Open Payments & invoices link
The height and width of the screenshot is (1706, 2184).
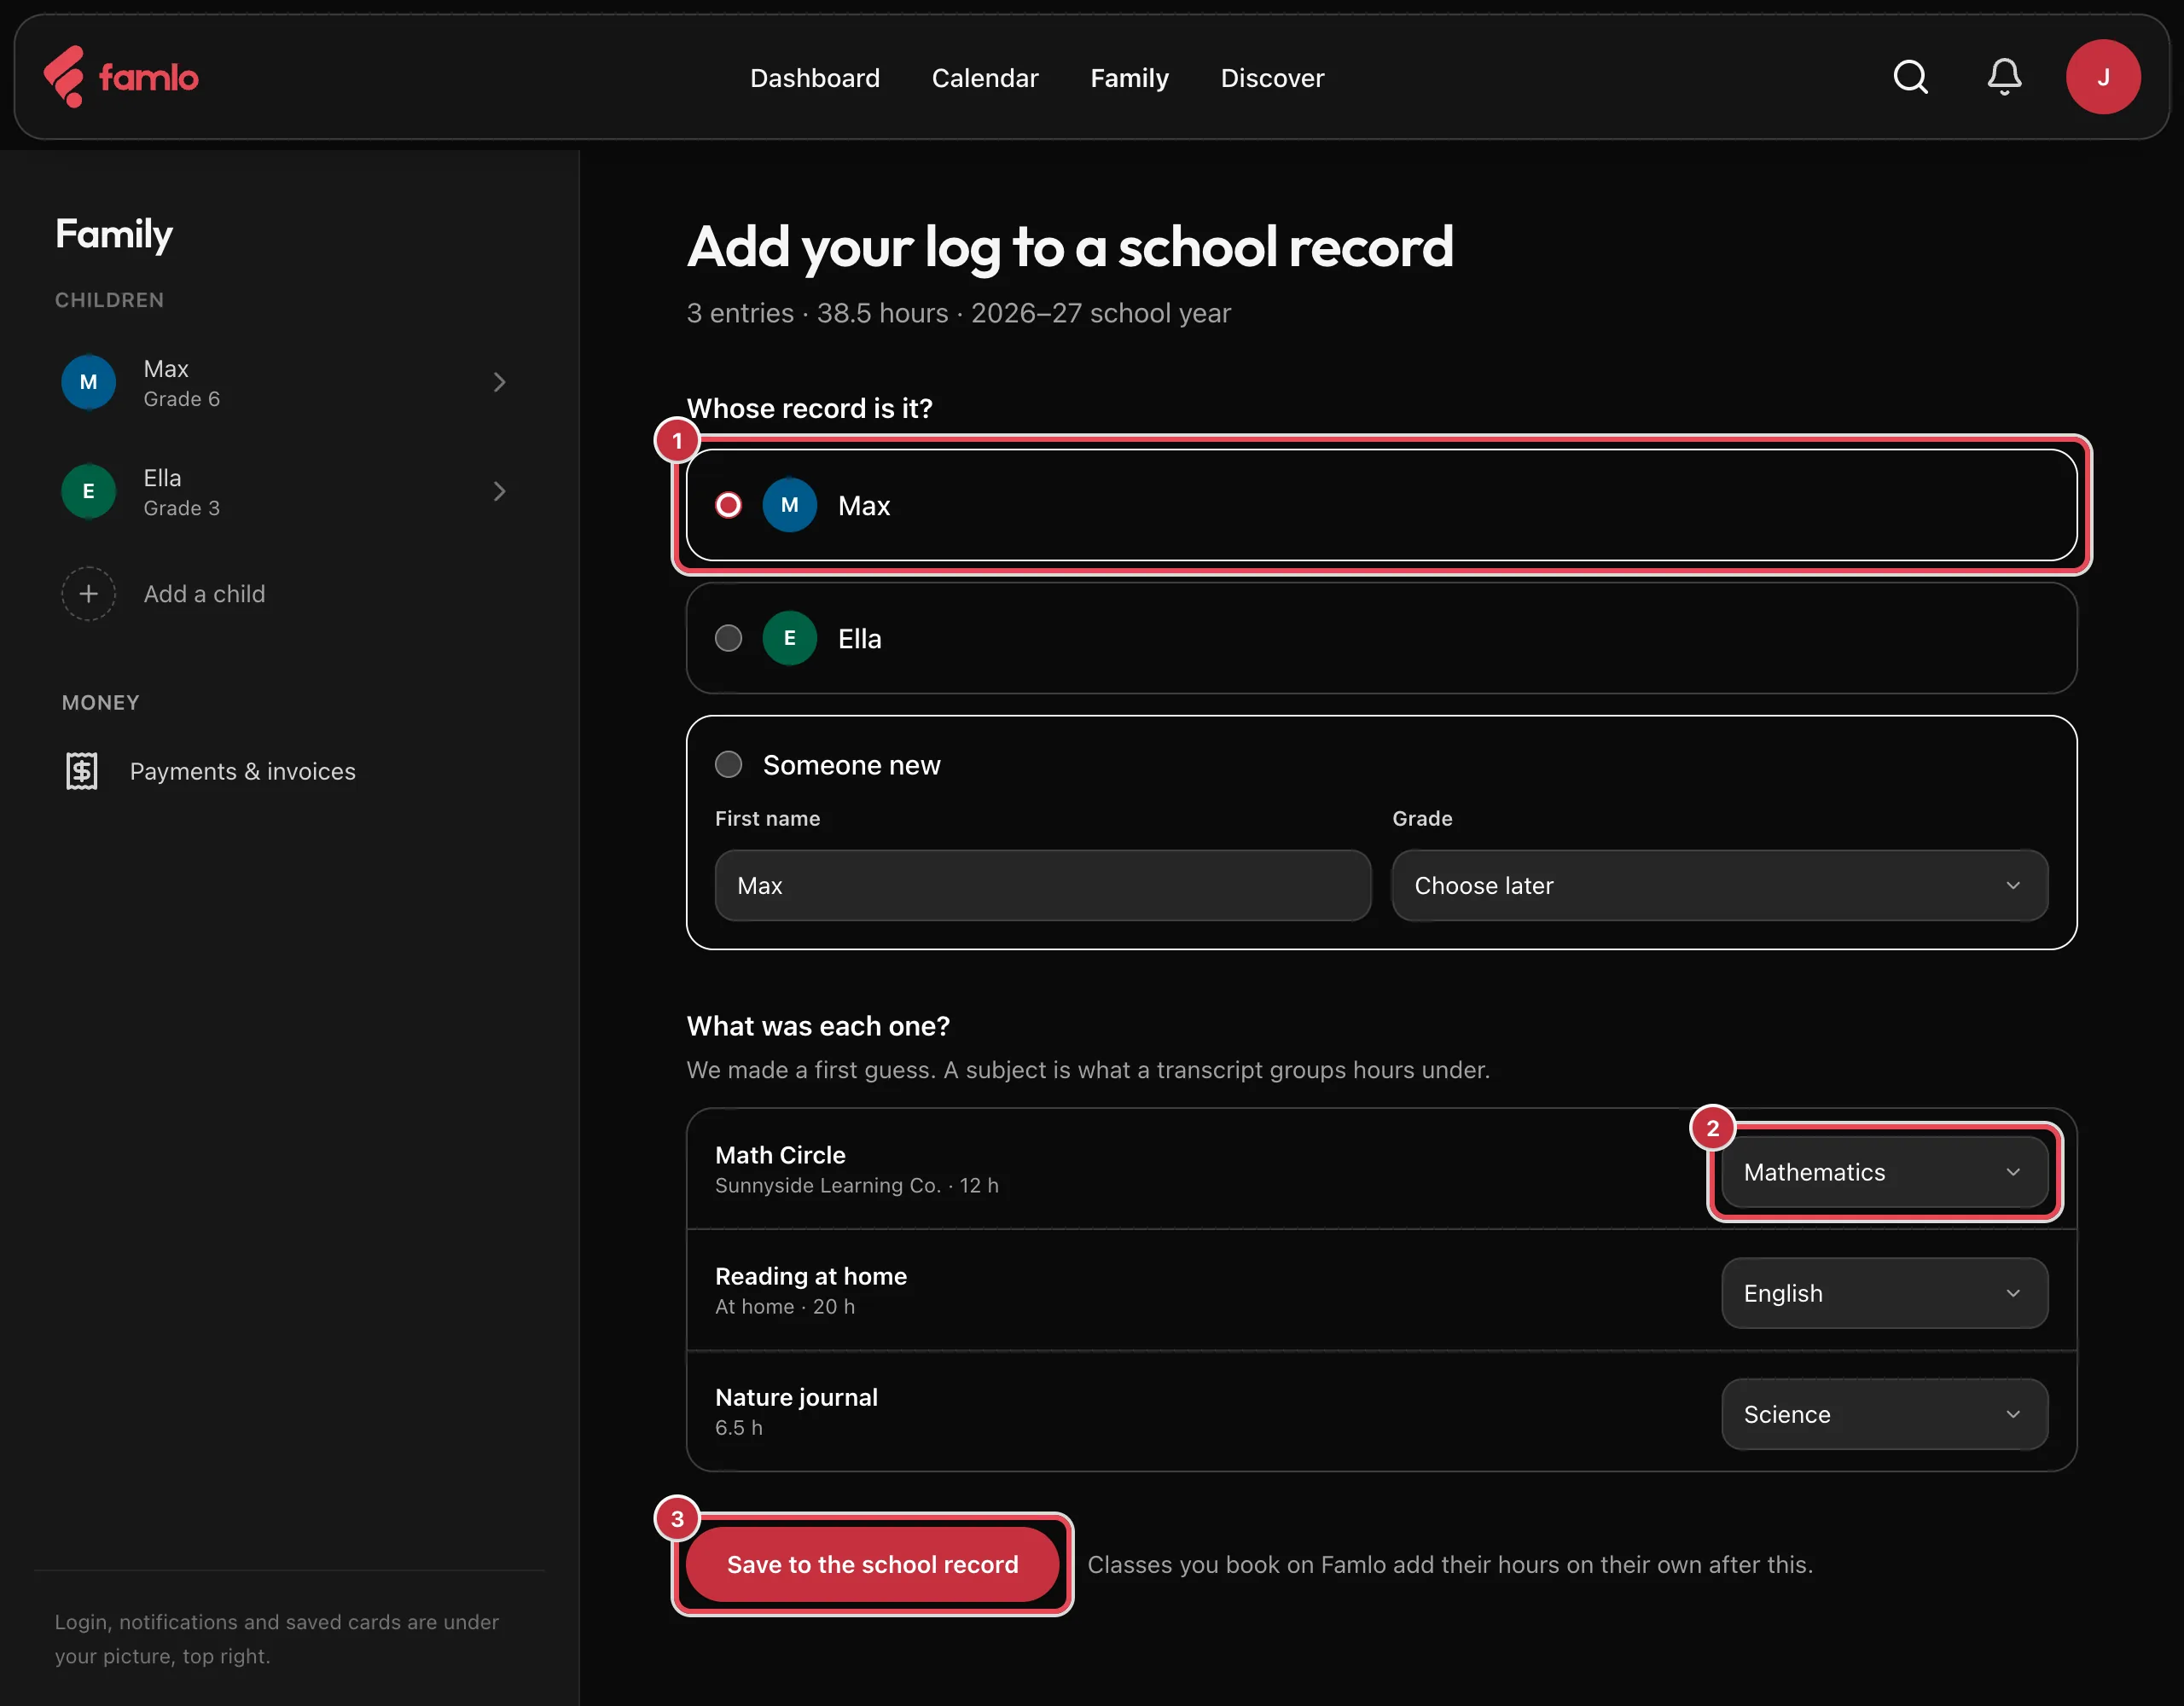242,771
